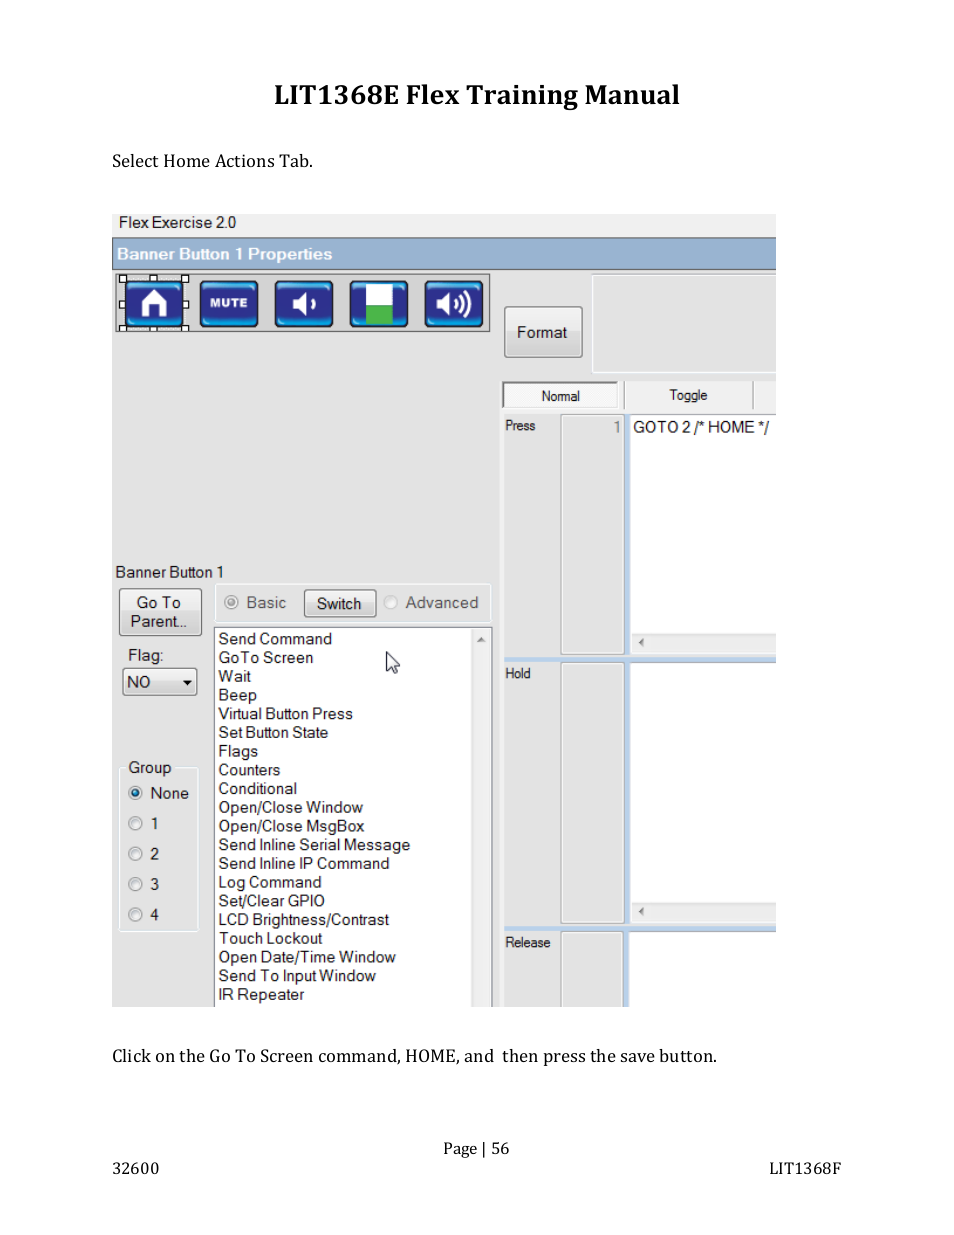Select Set Button State command
This screenshot has height=1235, width=954.
tap(273, 733)
